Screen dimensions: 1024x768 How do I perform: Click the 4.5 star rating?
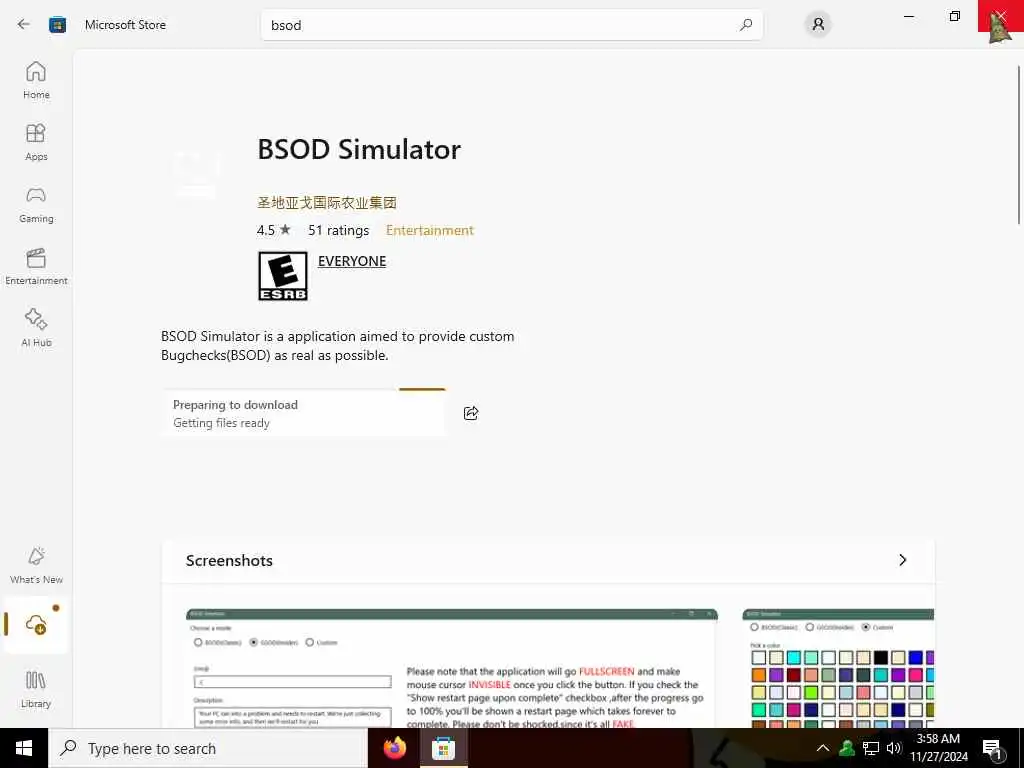click(274, 230)
